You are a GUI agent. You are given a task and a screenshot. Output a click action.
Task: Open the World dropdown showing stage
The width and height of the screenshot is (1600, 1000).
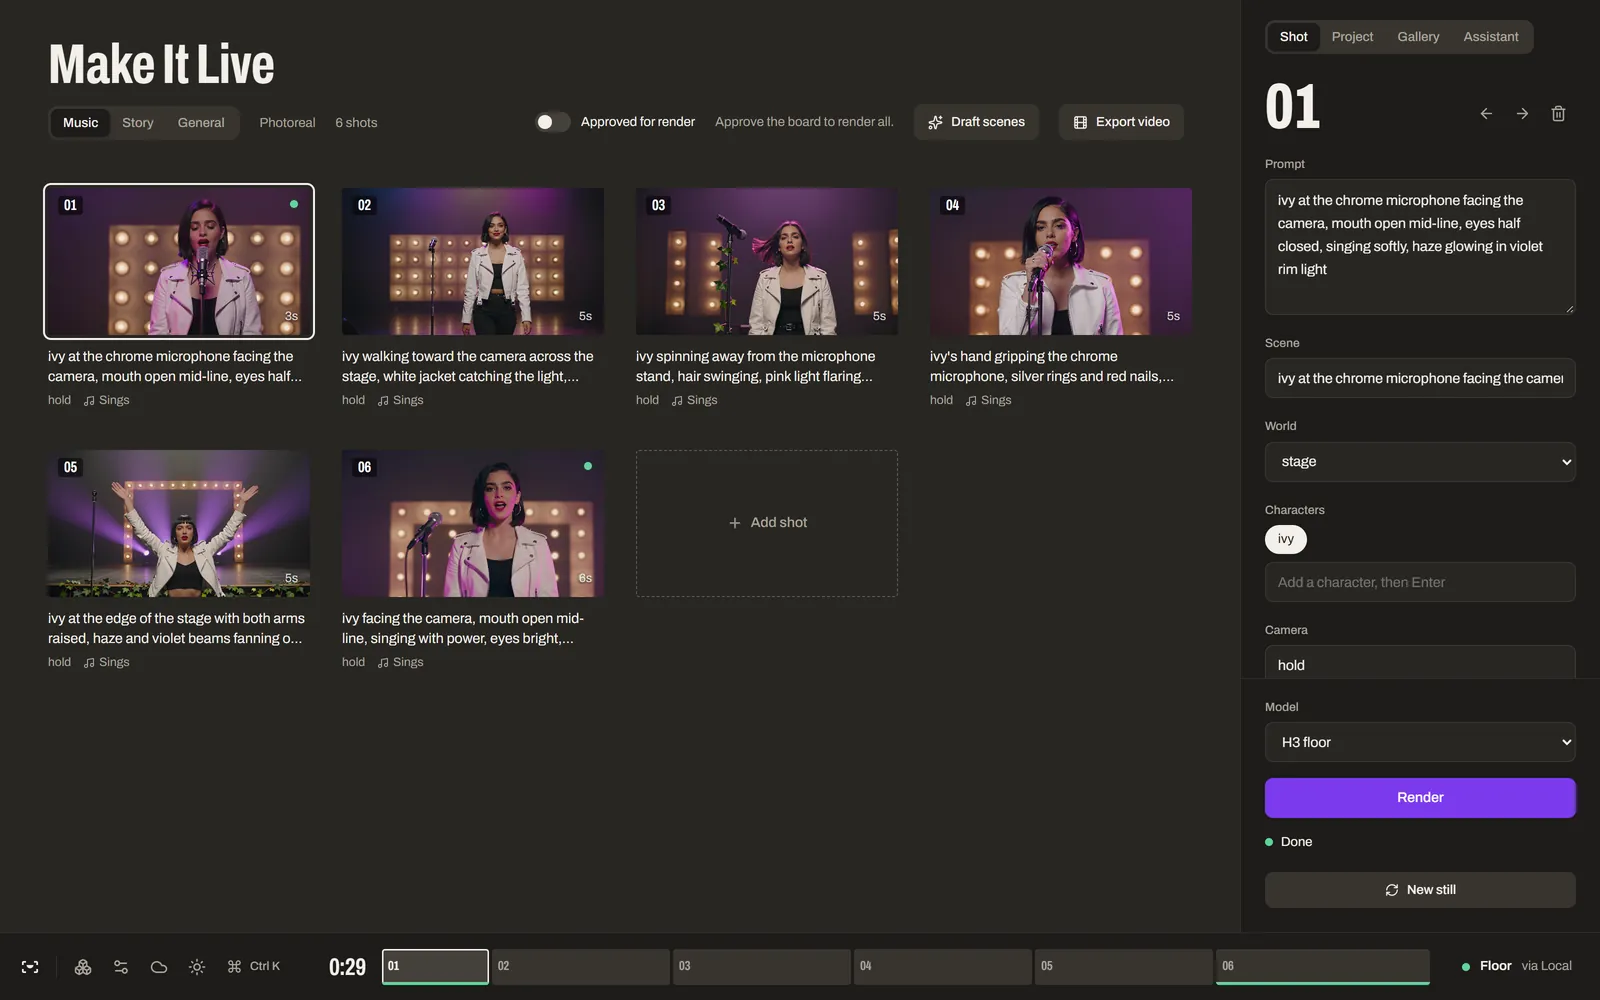pos(1420,462)
